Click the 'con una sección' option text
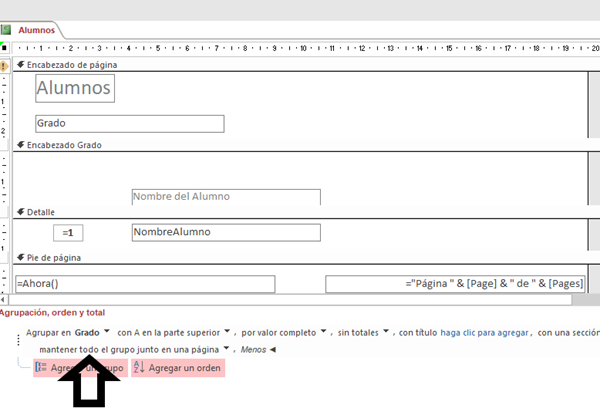Image resolution: width=600 pixels, height=415 pixels. [569, 333]
